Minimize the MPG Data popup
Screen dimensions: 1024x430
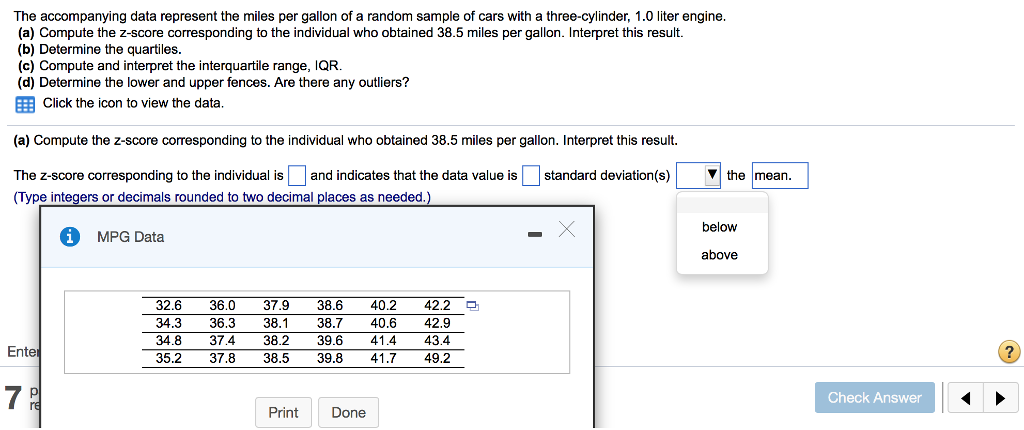click(536, 233)
